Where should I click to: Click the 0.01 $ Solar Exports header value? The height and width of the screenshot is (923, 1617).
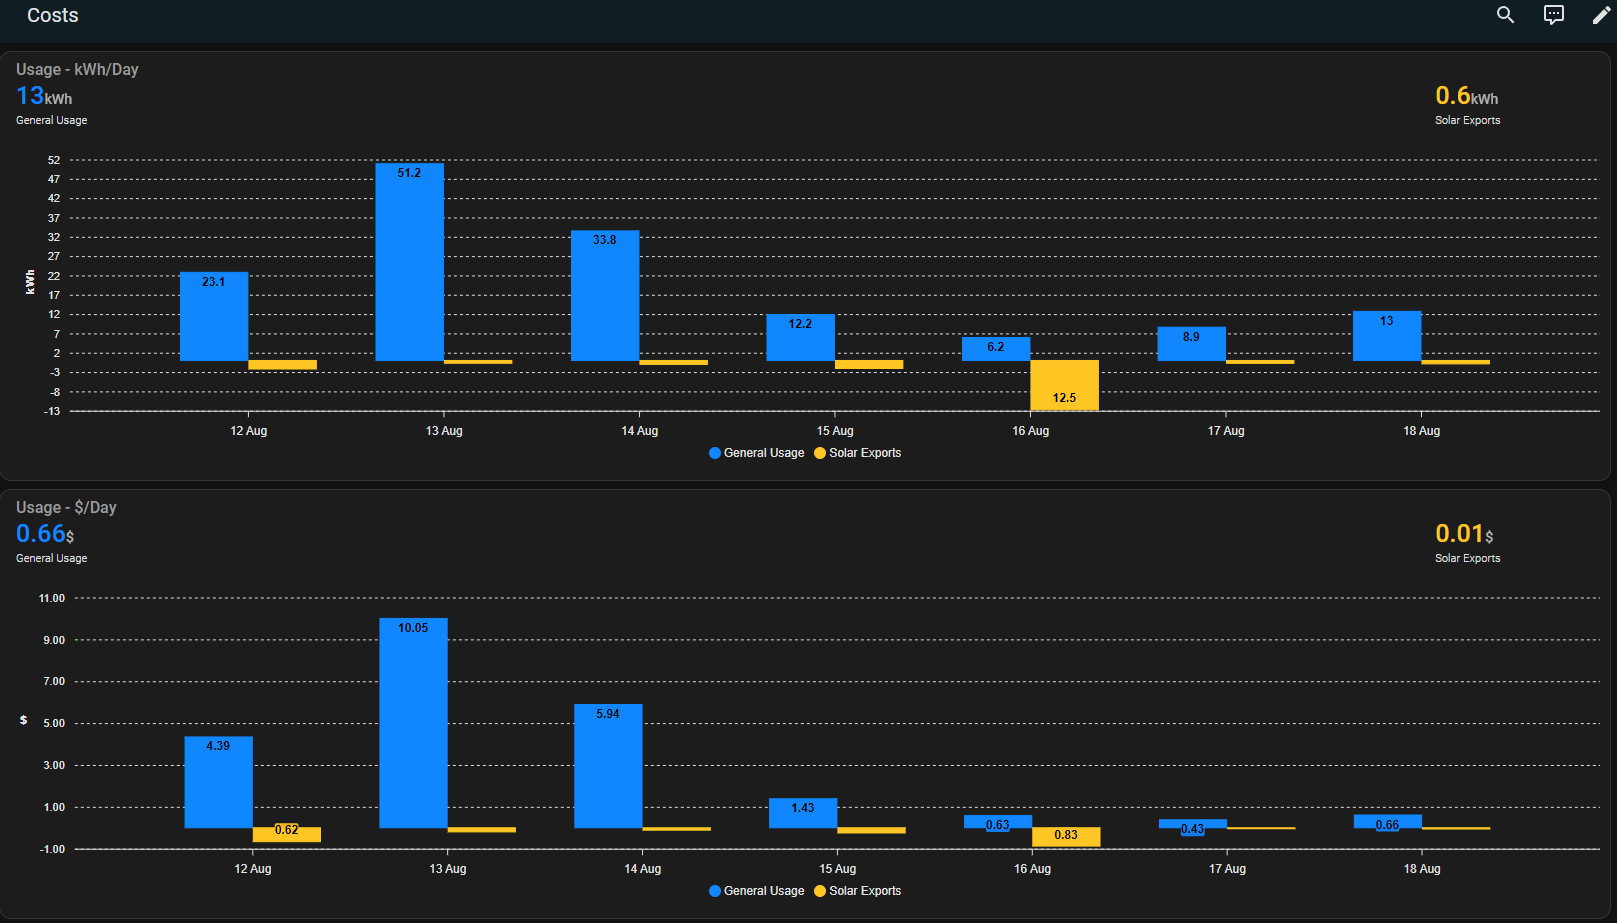[1464, 534]
